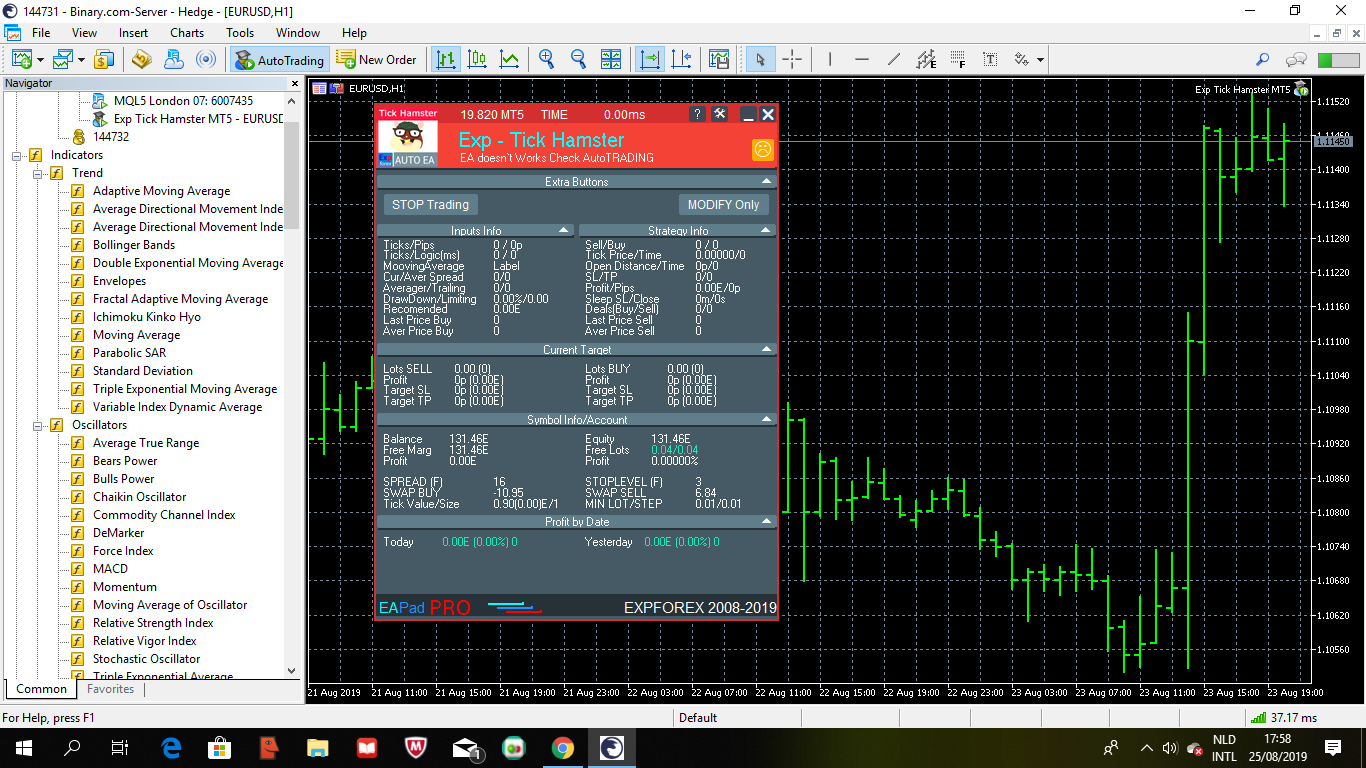Switch to the Common tab in Navigator
The width and height of the screenshot is (1366, 768).
[x=42, y=689]
